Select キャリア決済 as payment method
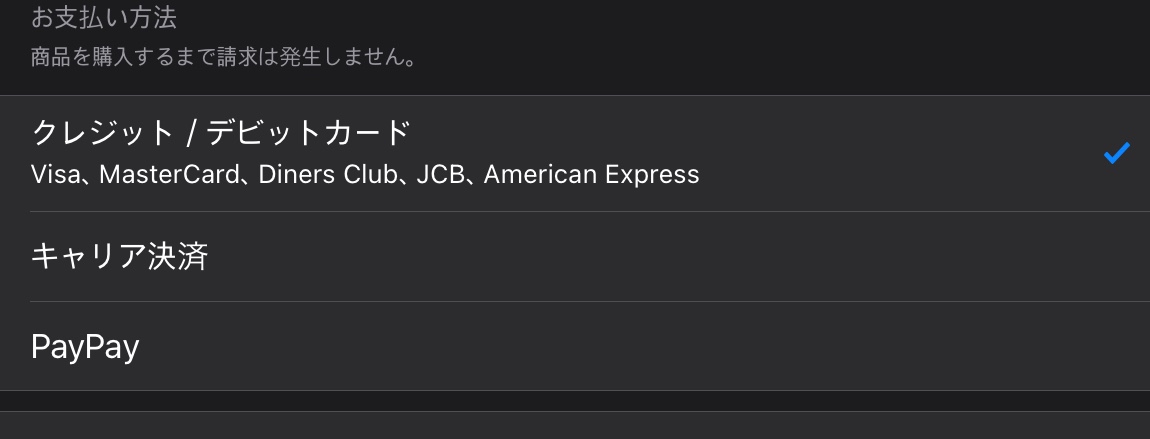The image size is (1150, 439). point(119,257)
